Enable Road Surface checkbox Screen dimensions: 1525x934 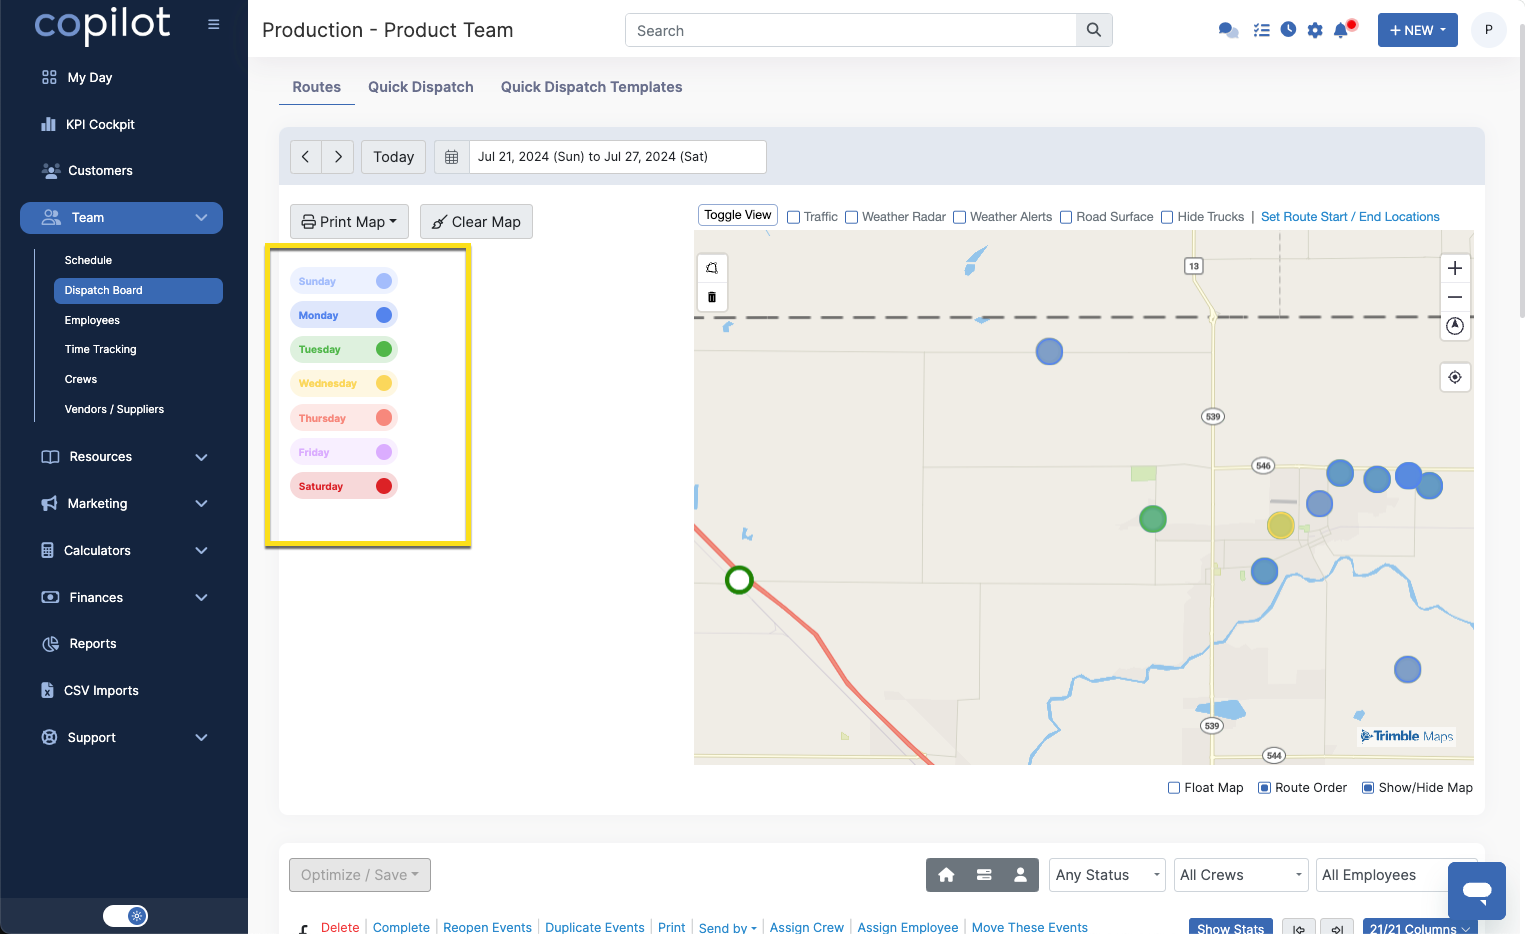1066,217
